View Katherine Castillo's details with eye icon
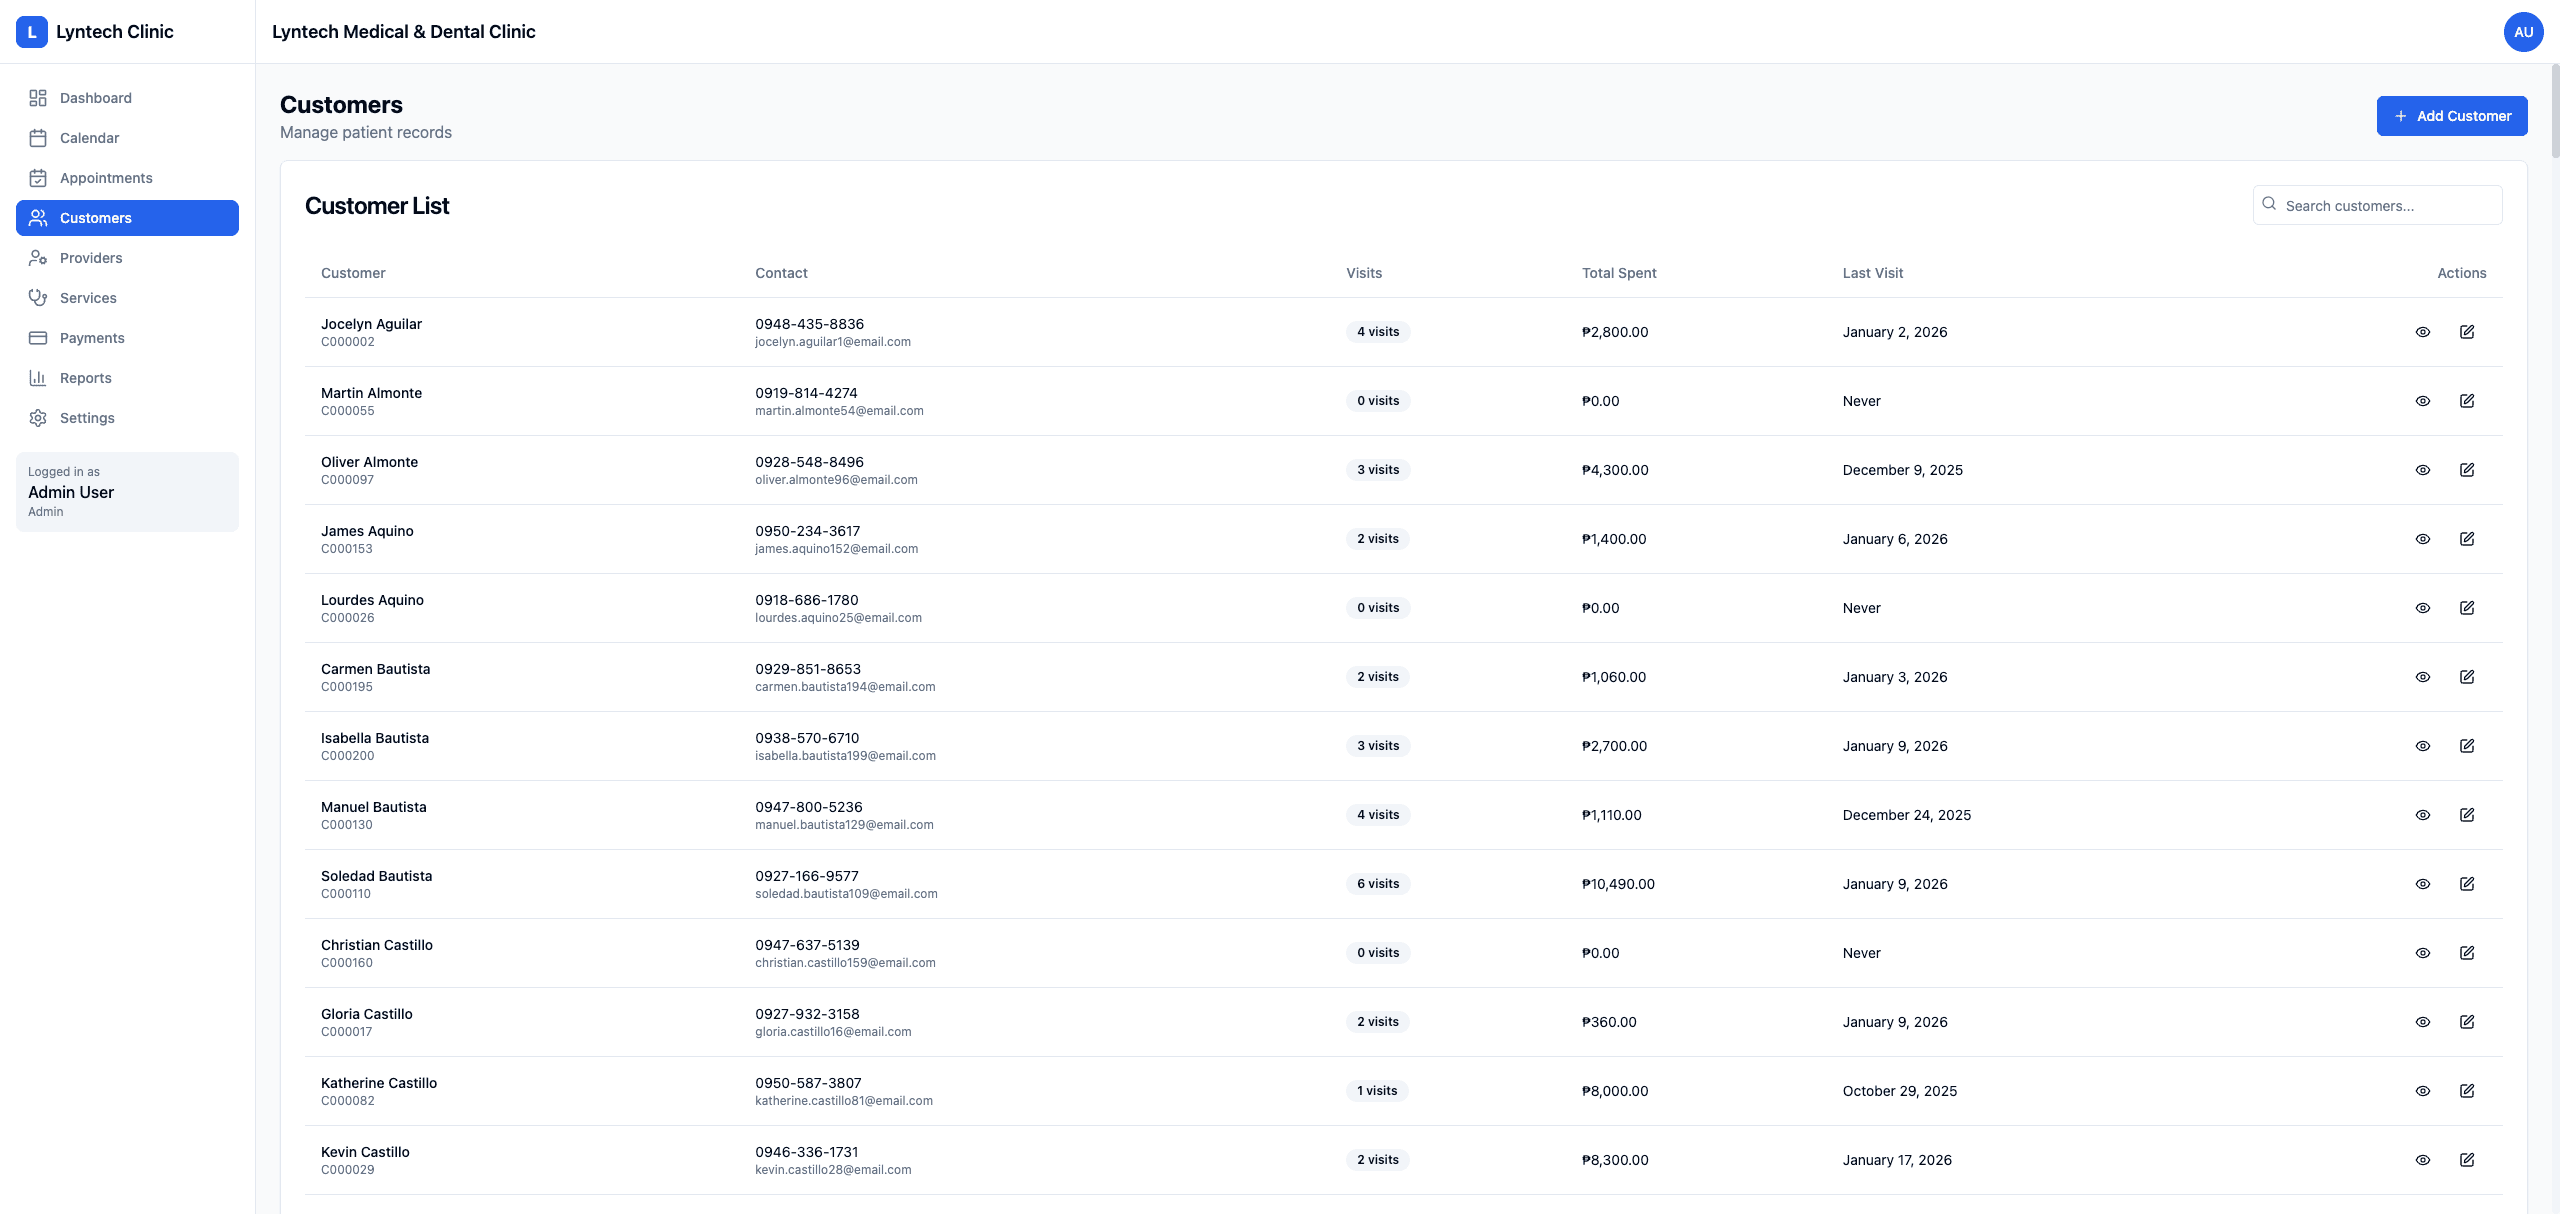Screen dimensions: 2560x1214 [x=2423, y=1091]
